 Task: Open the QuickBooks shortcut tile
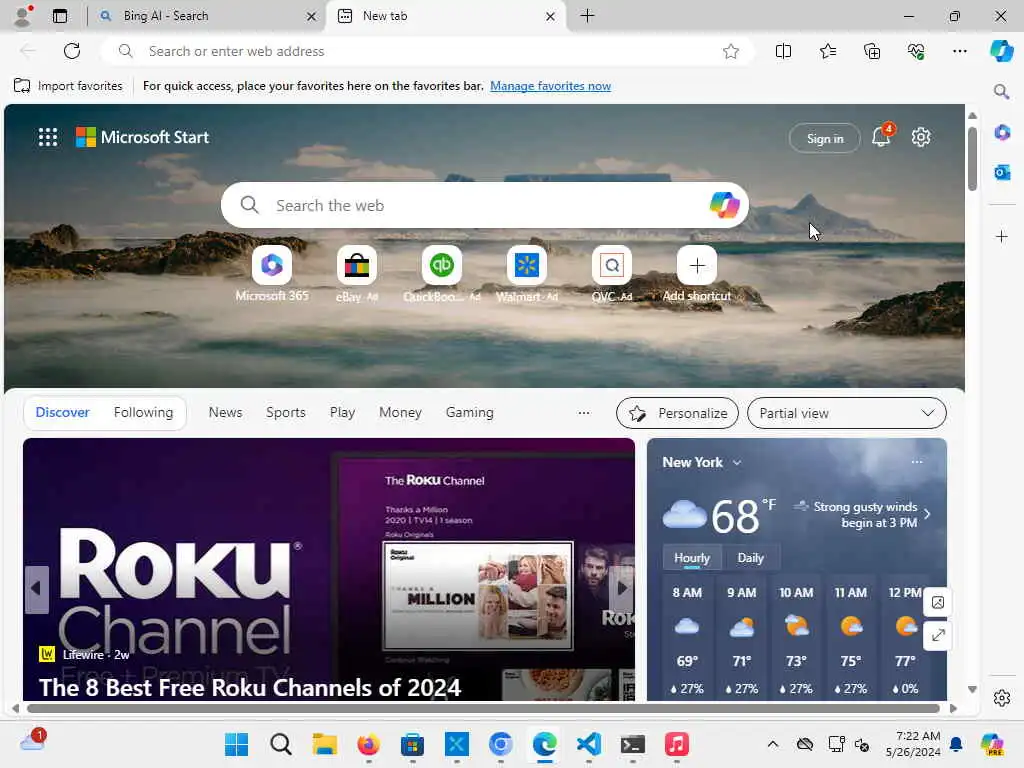[x=441, y=265]
